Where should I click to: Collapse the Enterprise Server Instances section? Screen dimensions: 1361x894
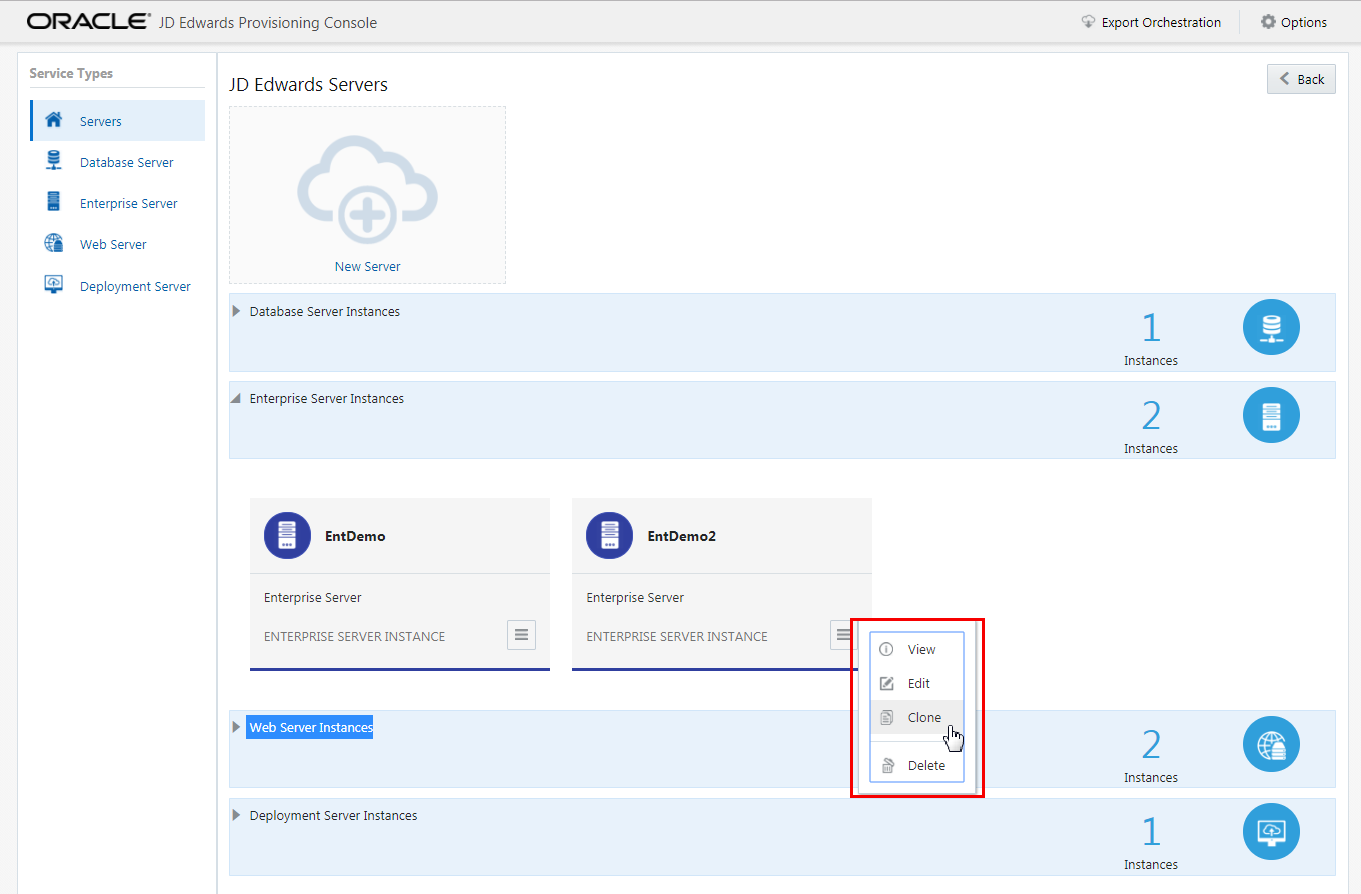[x=235, y=398]
